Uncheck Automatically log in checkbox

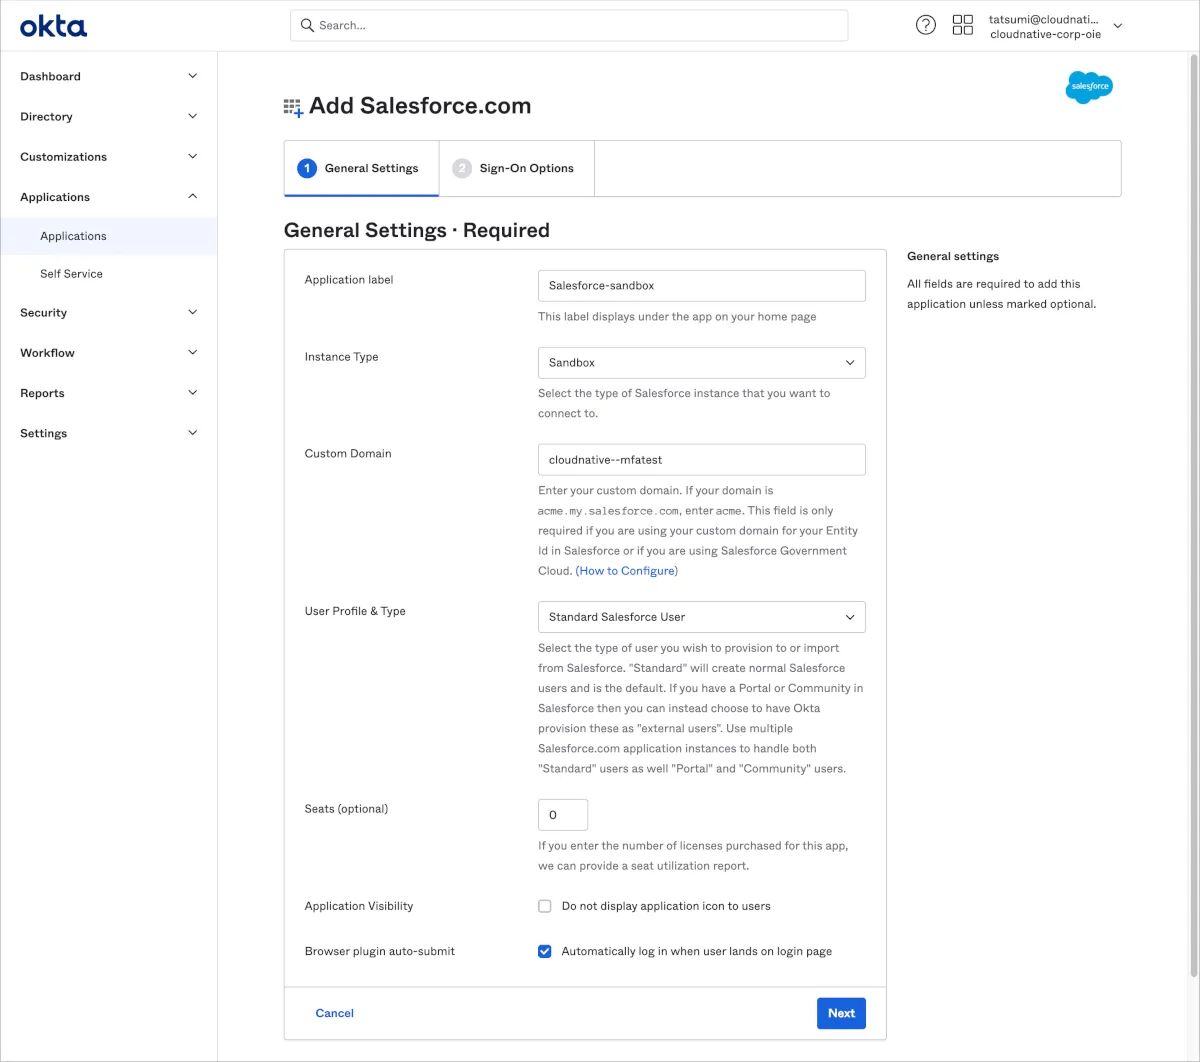pyautogui.click(x=545, y=951)
